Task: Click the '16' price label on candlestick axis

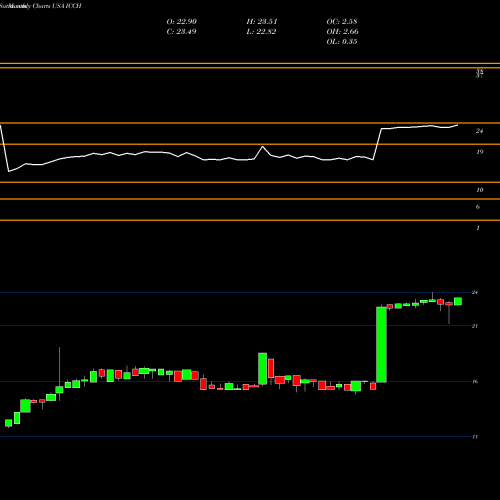Action: (475, 381)
